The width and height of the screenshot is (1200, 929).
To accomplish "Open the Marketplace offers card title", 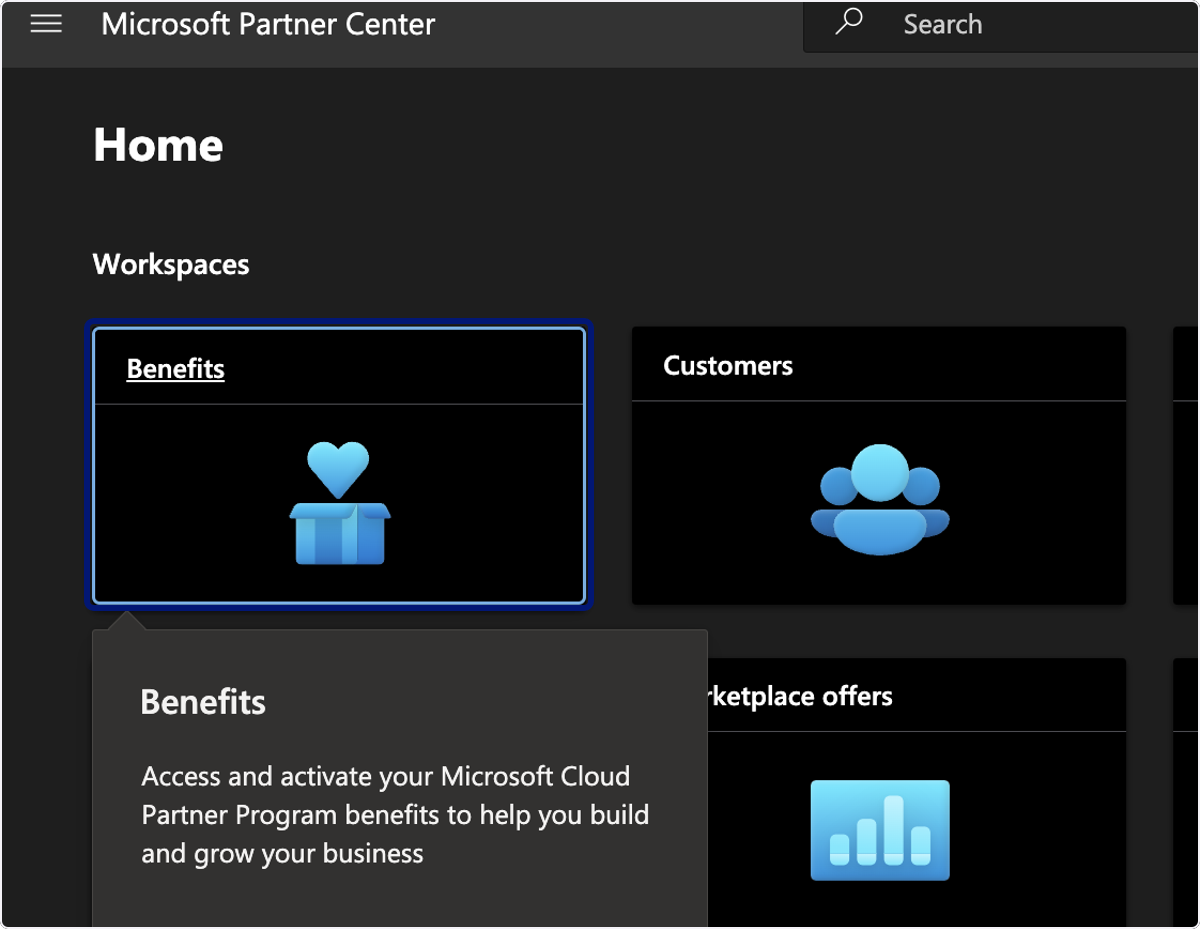I will 800,696.
